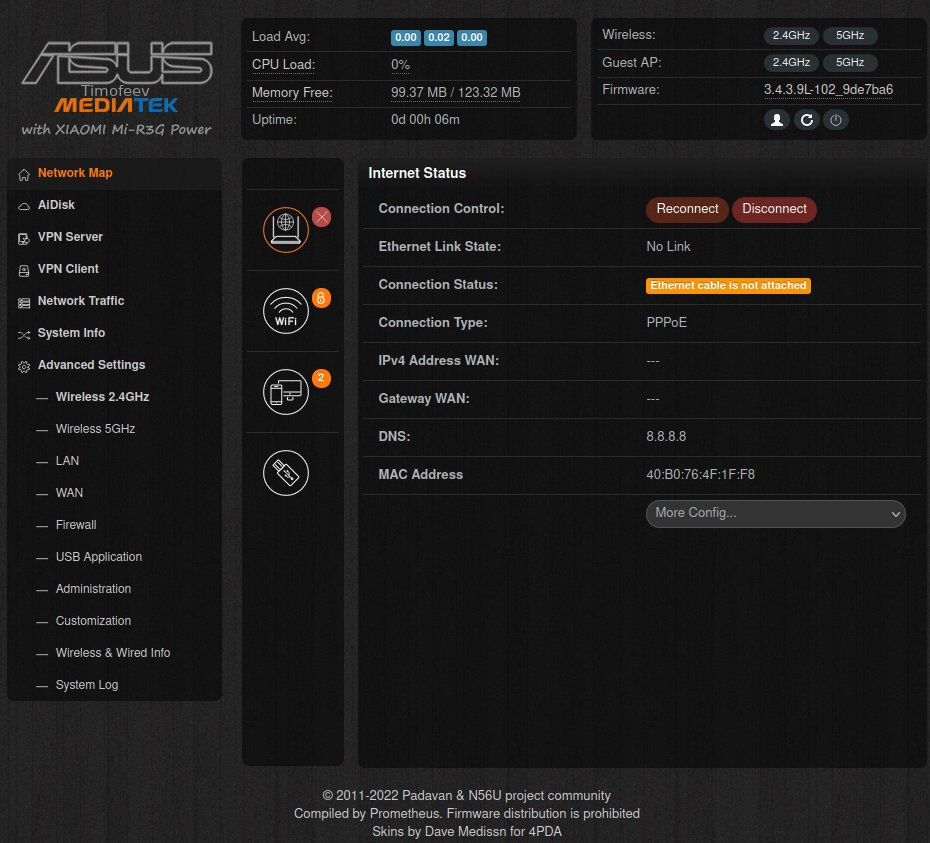The image size is (930, 843).
Task: Click the Disconnect button
Action: [x=774, y=210]
